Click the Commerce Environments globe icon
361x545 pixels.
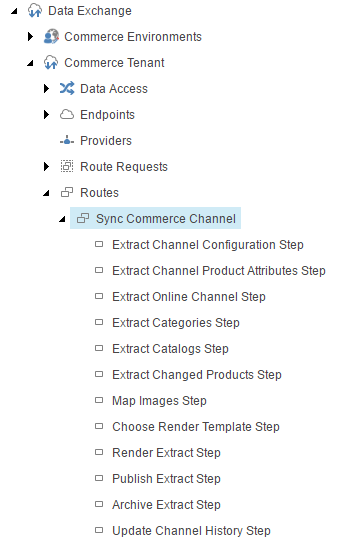[51, 36]
